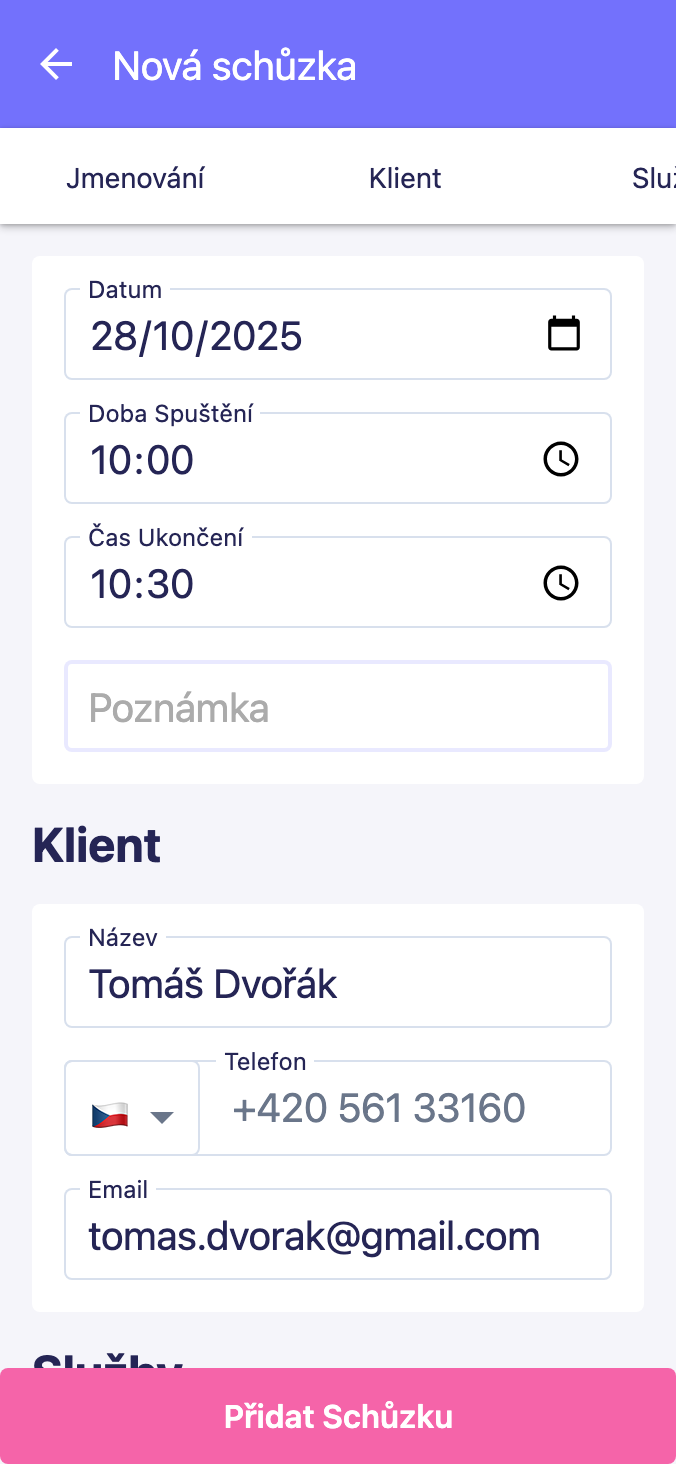
Task: Open the calendar picker icon in Datum
Action: click(x=564, y=334)
